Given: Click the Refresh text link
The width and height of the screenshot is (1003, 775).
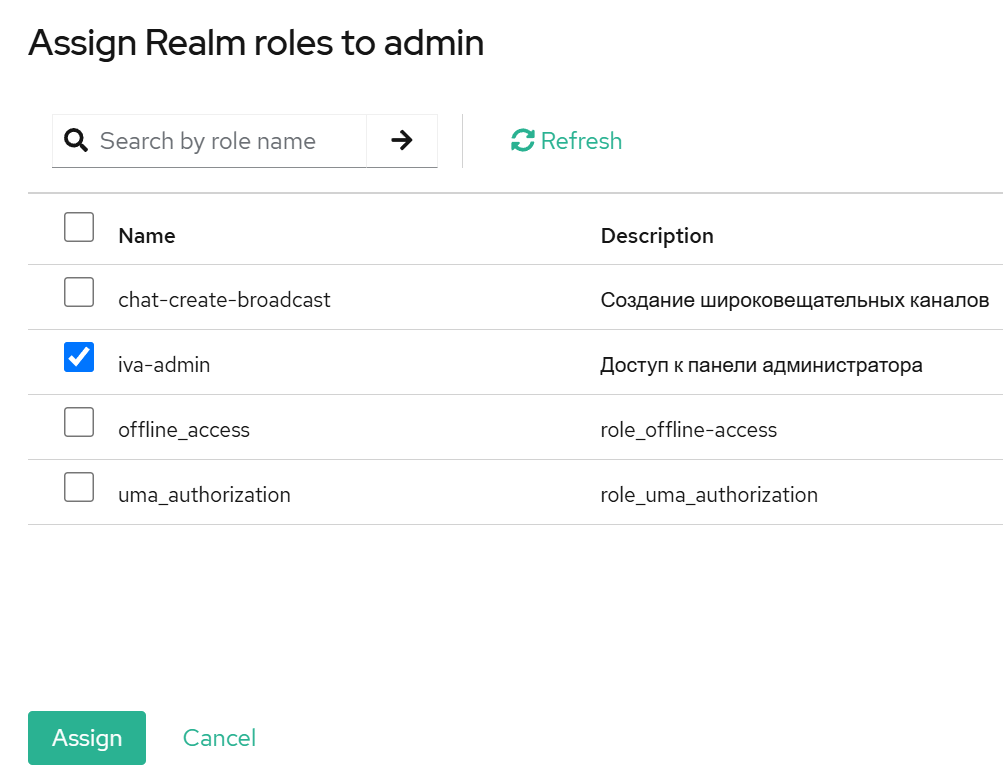Looking at the screenshot, I should click(580, 140).
